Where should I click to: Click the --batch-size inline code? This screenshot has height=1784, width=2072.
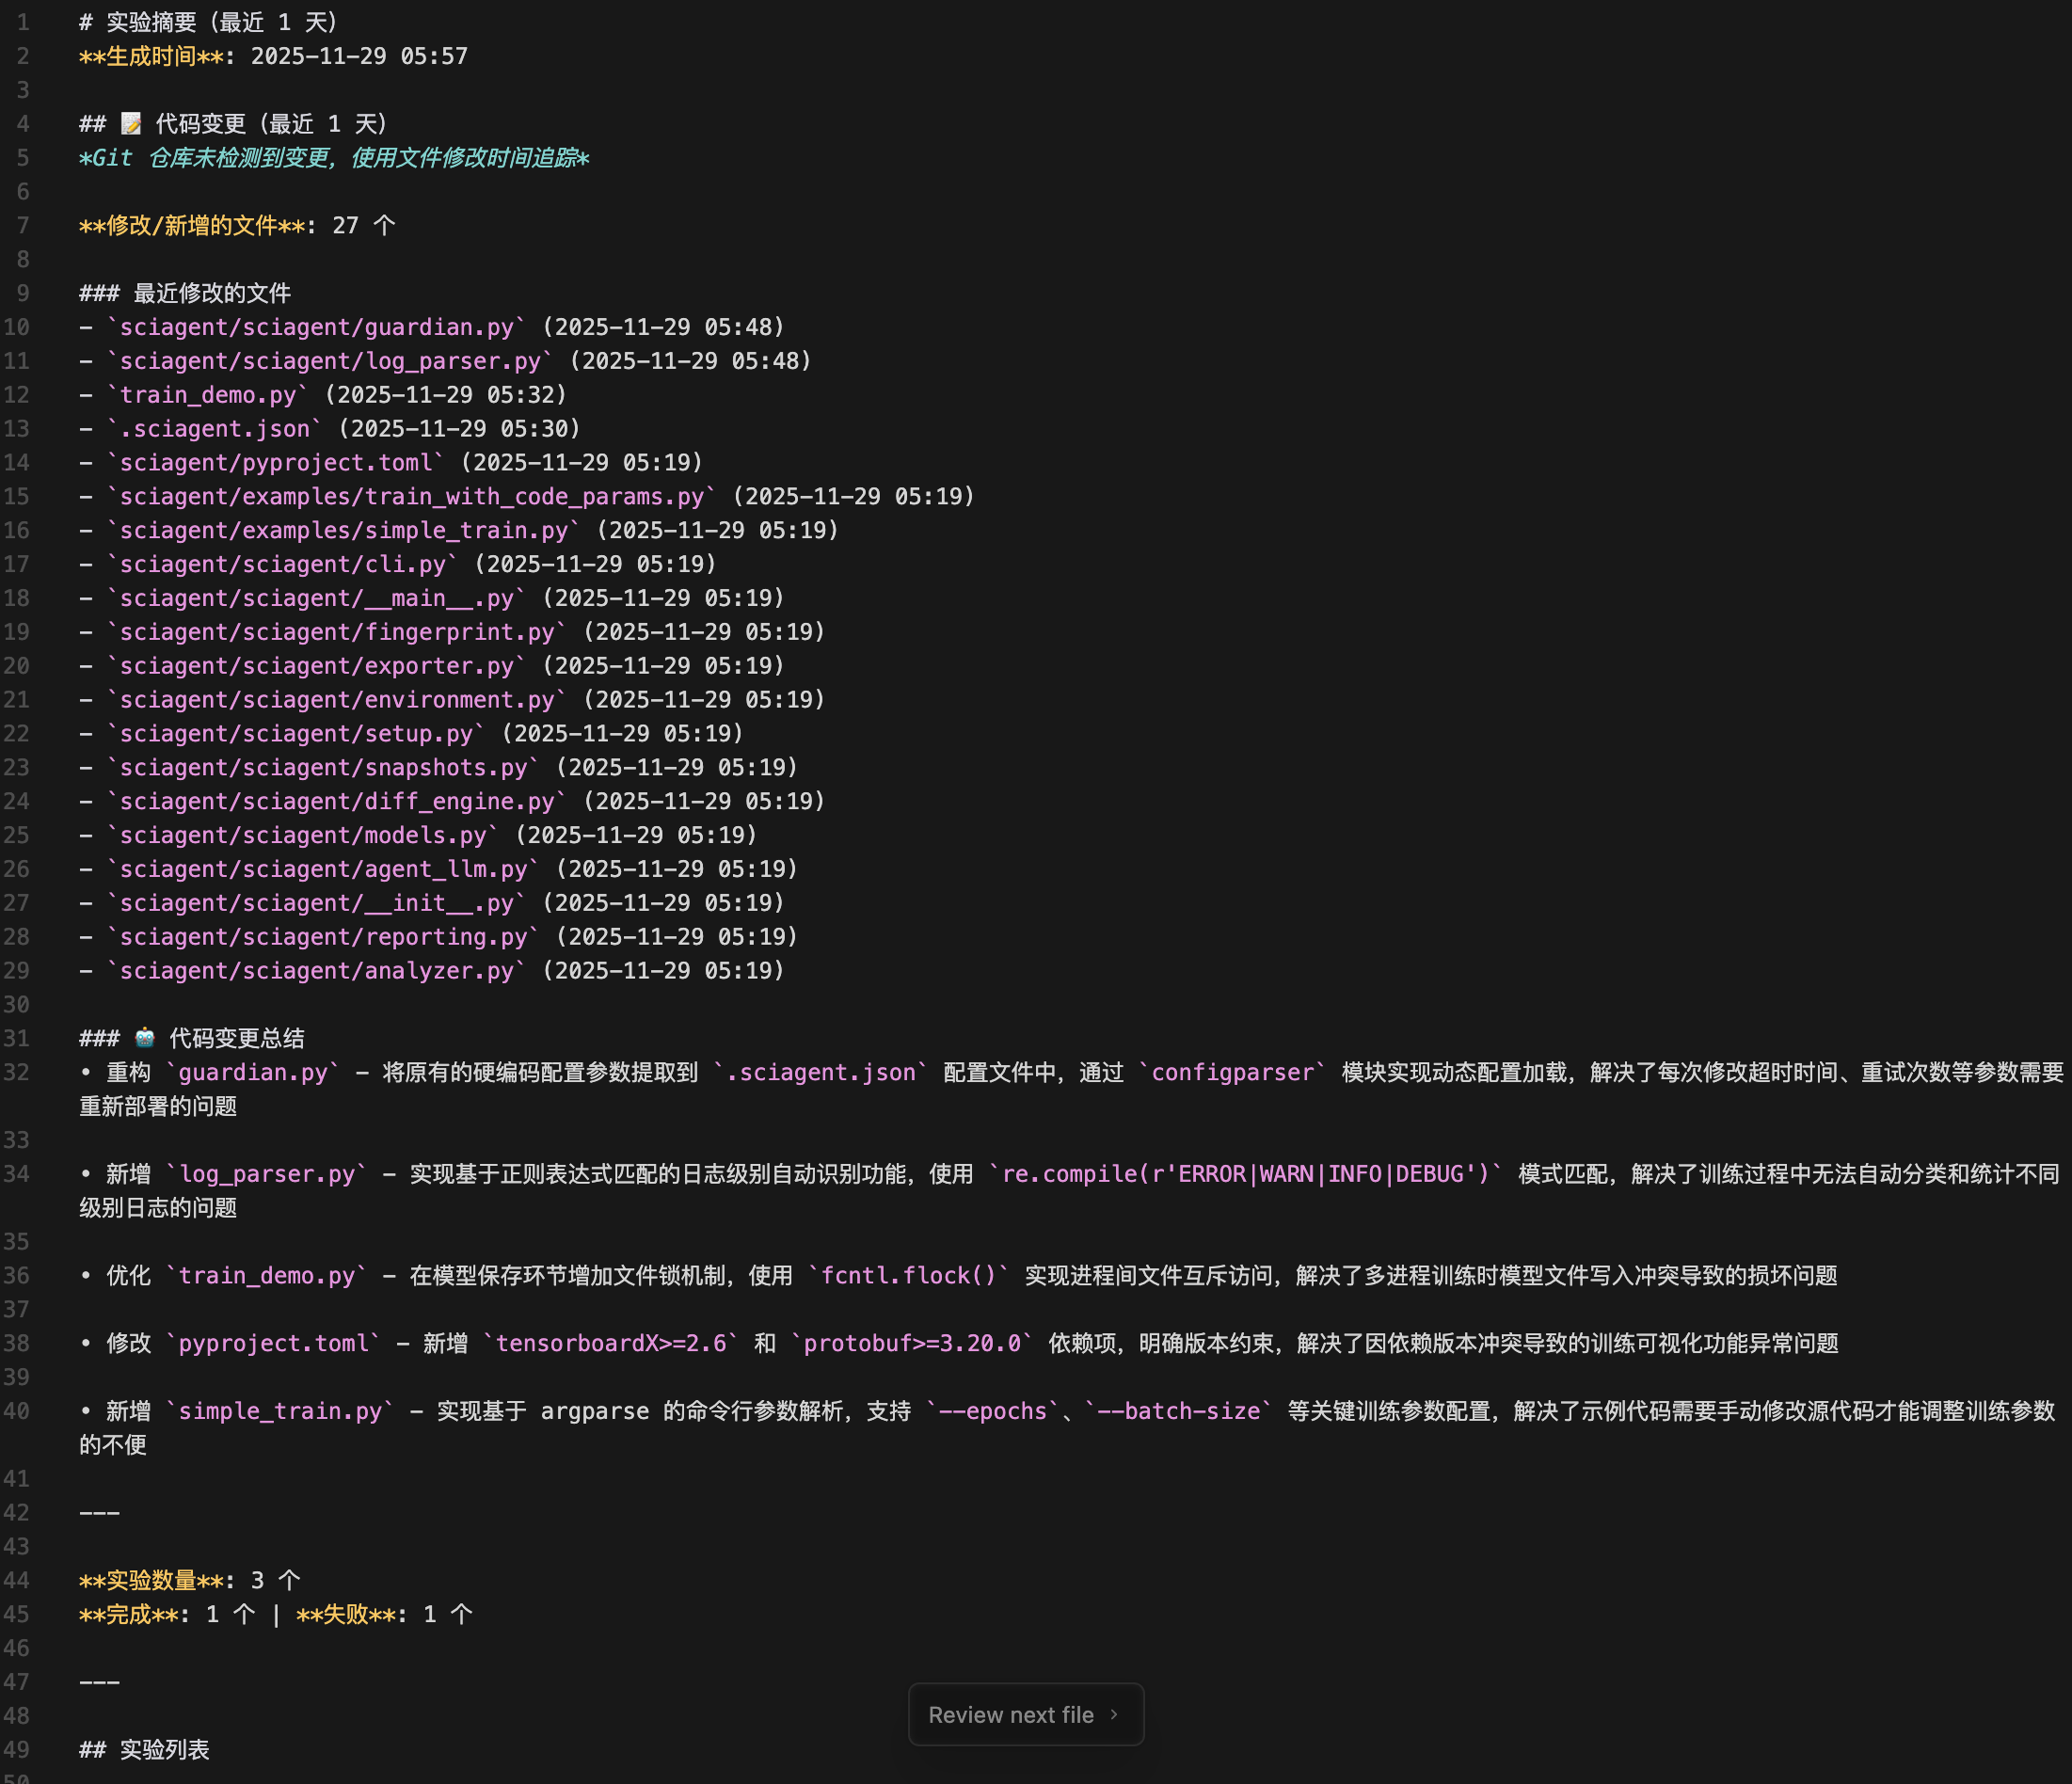click(1178, 1411)
